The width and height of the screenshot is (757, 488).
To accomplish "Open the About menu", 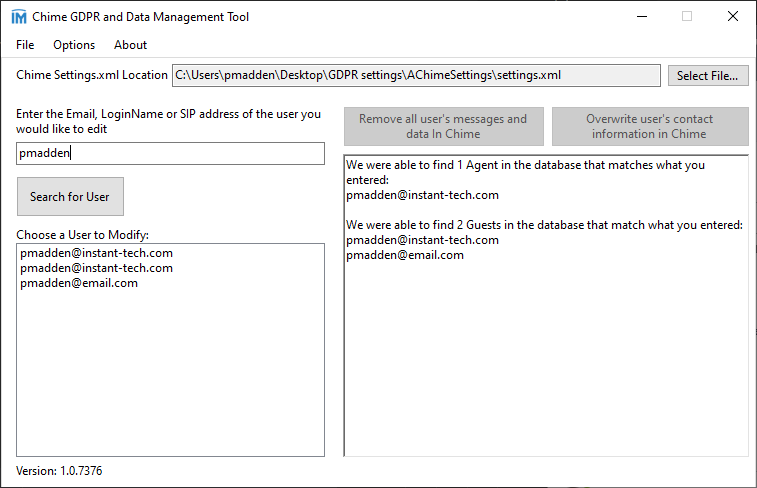I will point(130,45).
